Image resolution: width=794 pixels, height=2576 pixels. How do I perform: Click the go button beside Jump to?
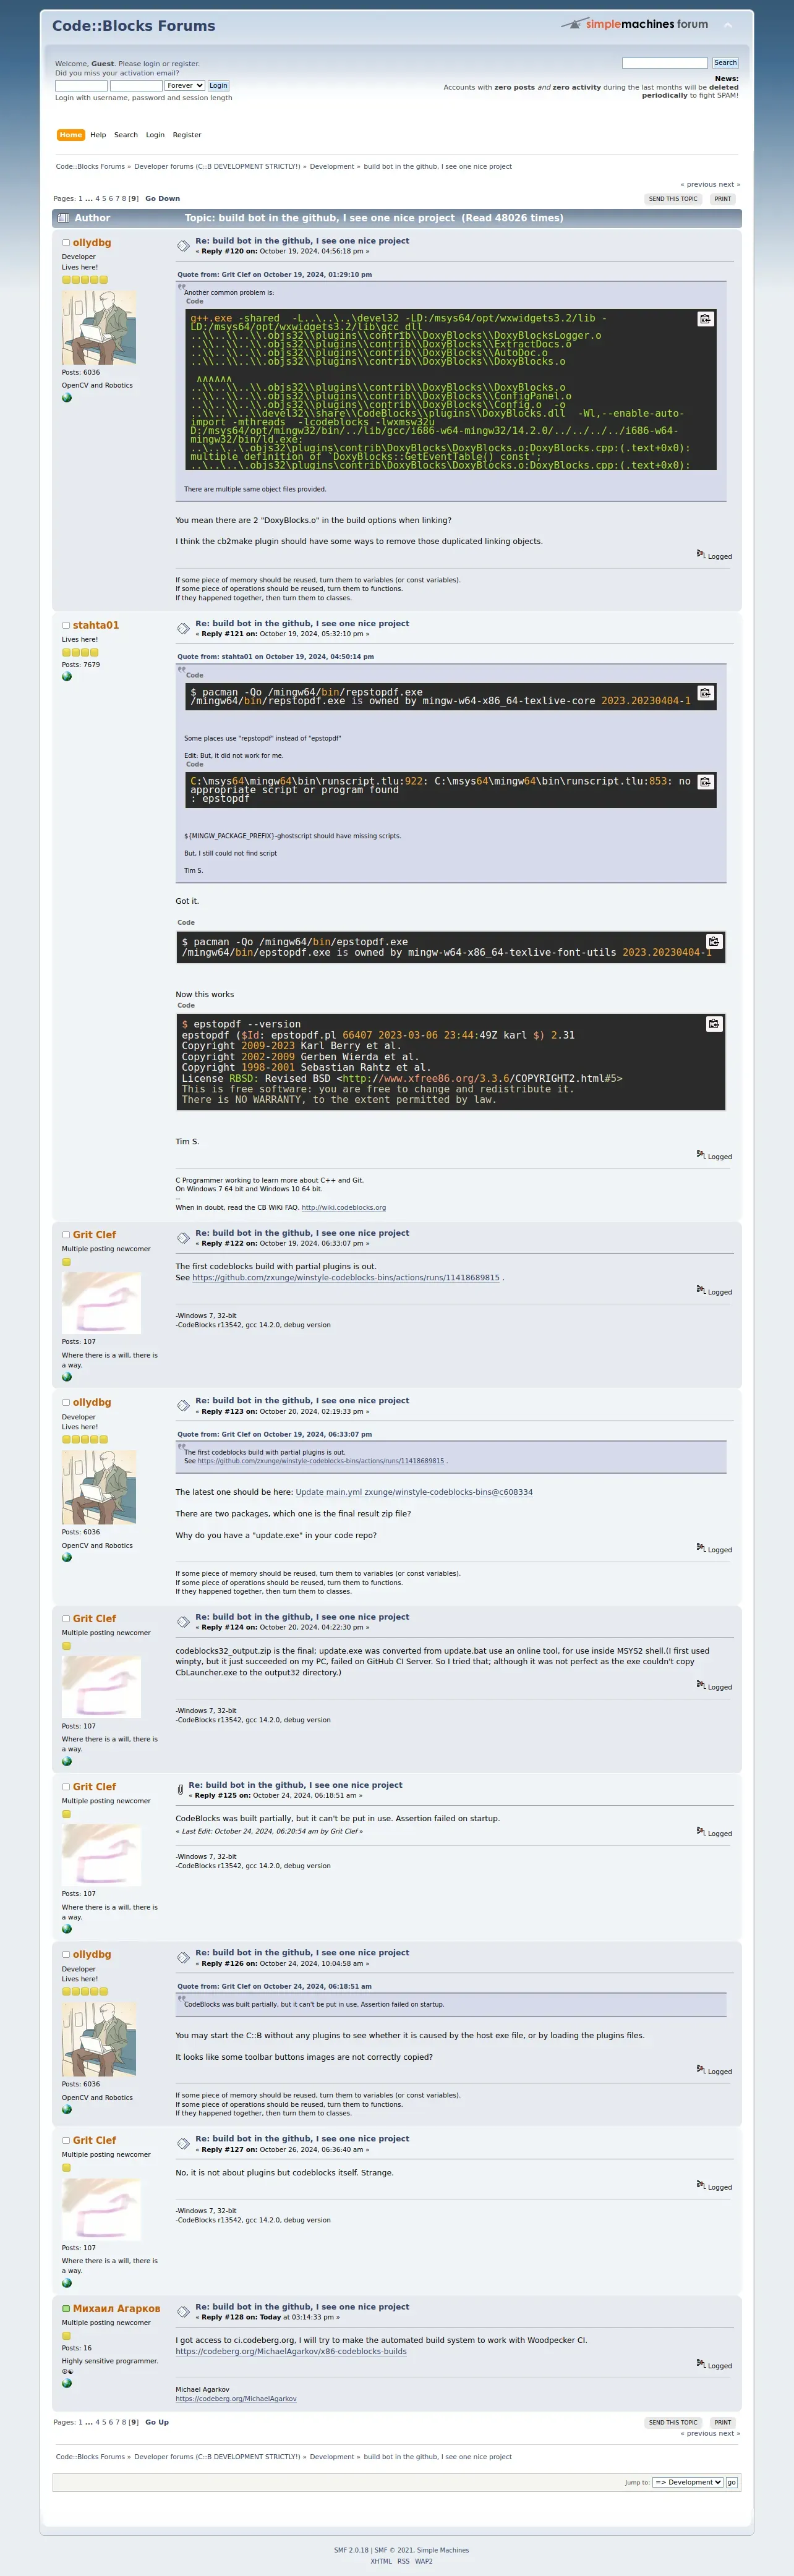(731, 2482)
